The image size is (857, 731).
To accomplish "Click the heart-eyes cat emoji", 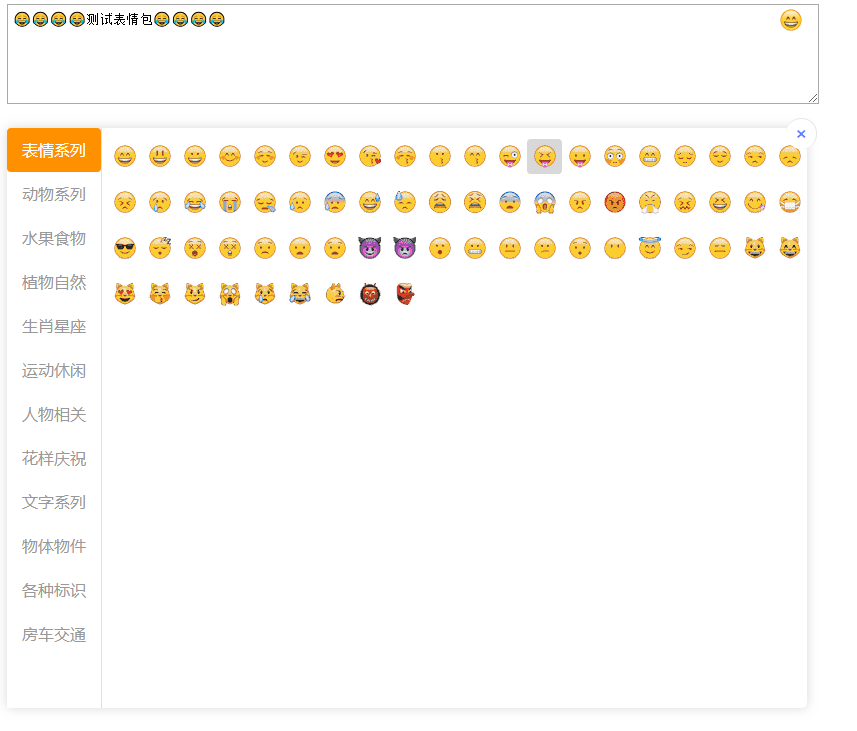I will (x=125, y=293).
